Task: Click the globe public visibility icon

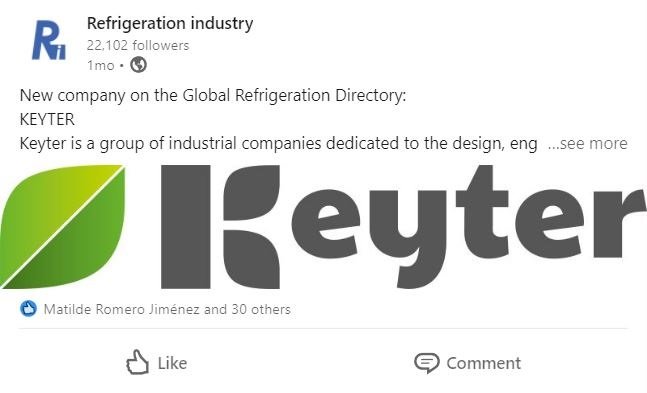Action: (138, 65)
